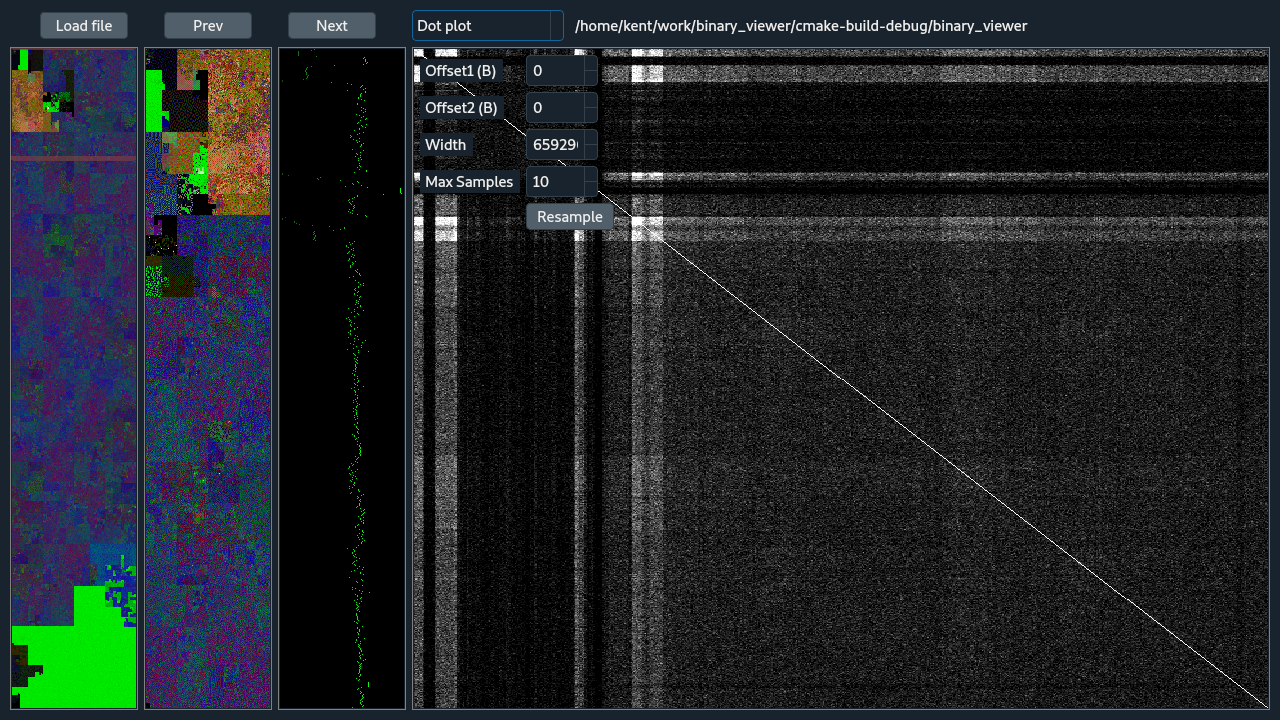The width and height of the screenshot is (1280, 720).
Task: Click the Load file button
Action: (84, 26)
